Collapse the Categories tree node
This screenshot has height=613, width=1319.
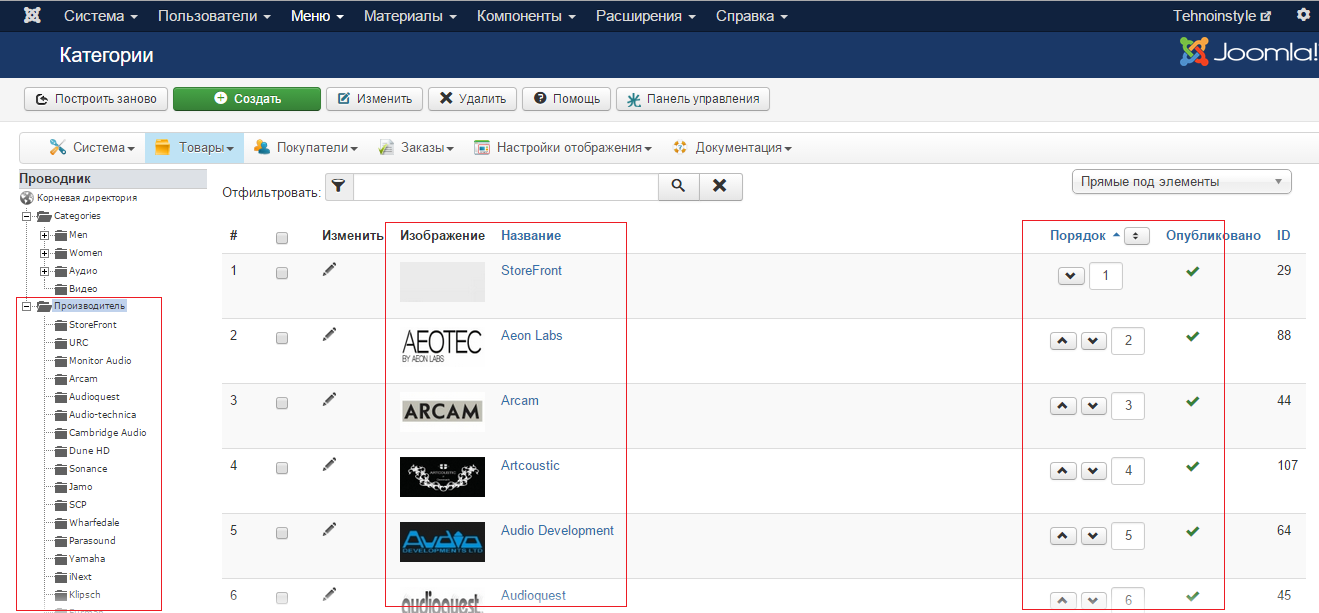(x=27, y=216)
